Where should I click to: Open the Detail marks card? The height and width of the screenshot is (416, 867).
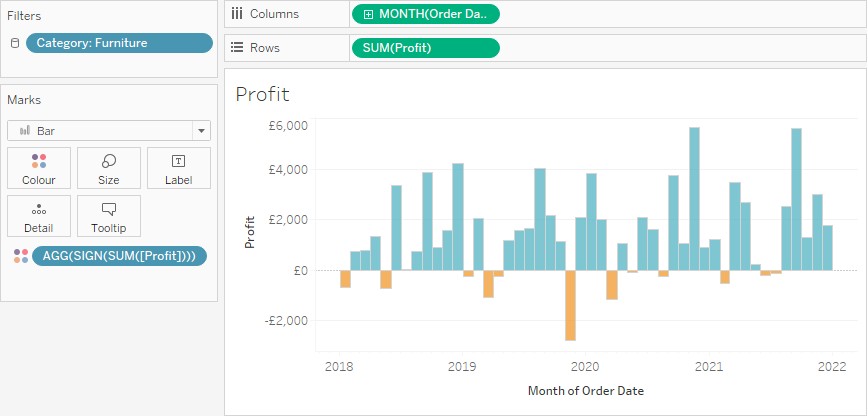point(38,216)
